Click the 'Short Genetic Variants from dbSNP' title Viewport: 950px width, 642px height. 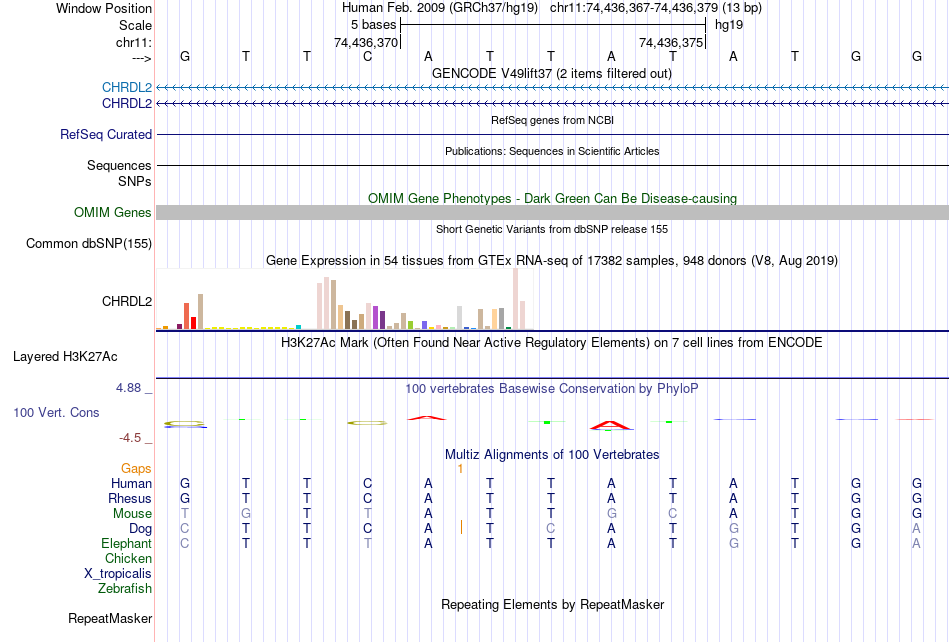pos(552,230)
